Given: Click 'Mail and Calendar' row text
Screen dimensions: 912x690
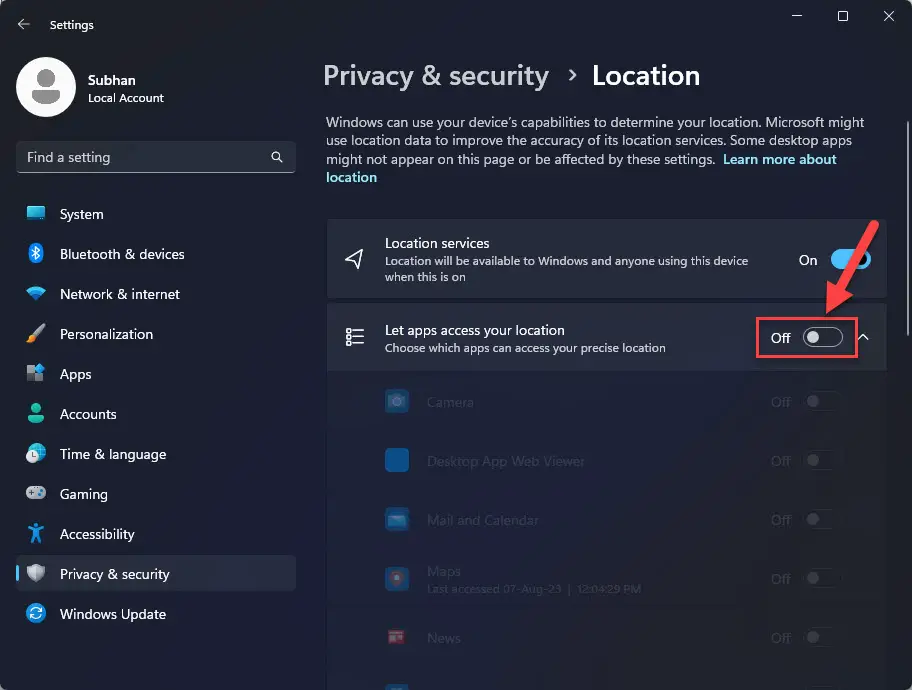Looking at the screenshot, I should click(x=483, y=520).
